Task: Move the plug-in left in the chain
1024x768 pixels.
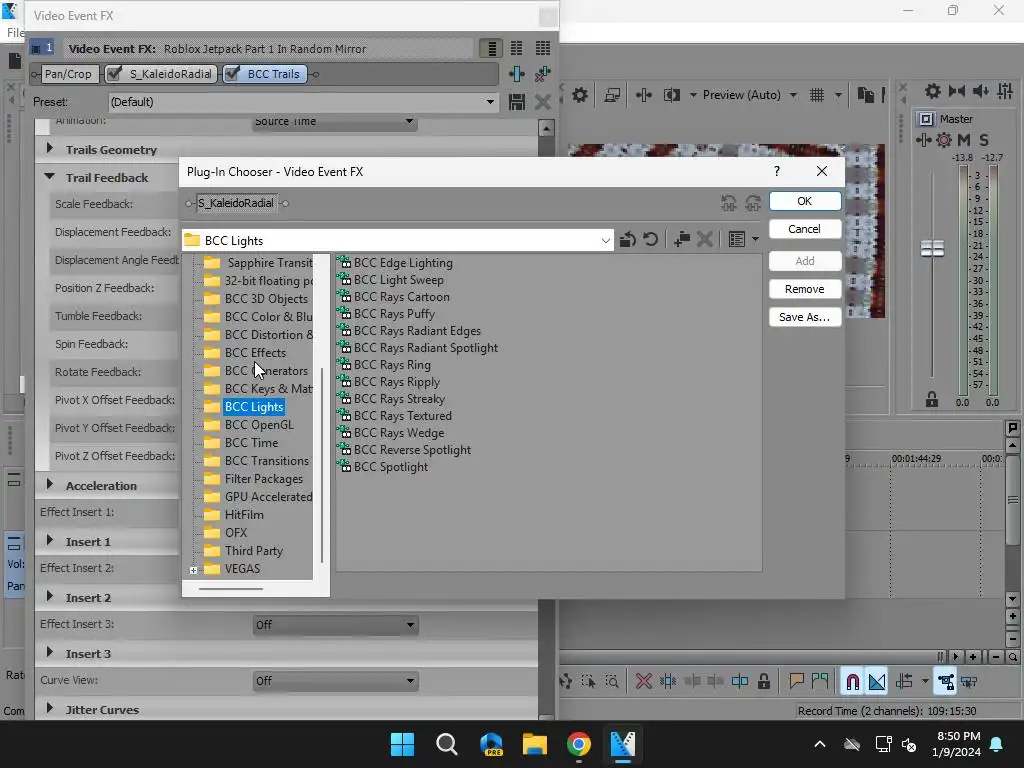Action: (x=729, y=203)
